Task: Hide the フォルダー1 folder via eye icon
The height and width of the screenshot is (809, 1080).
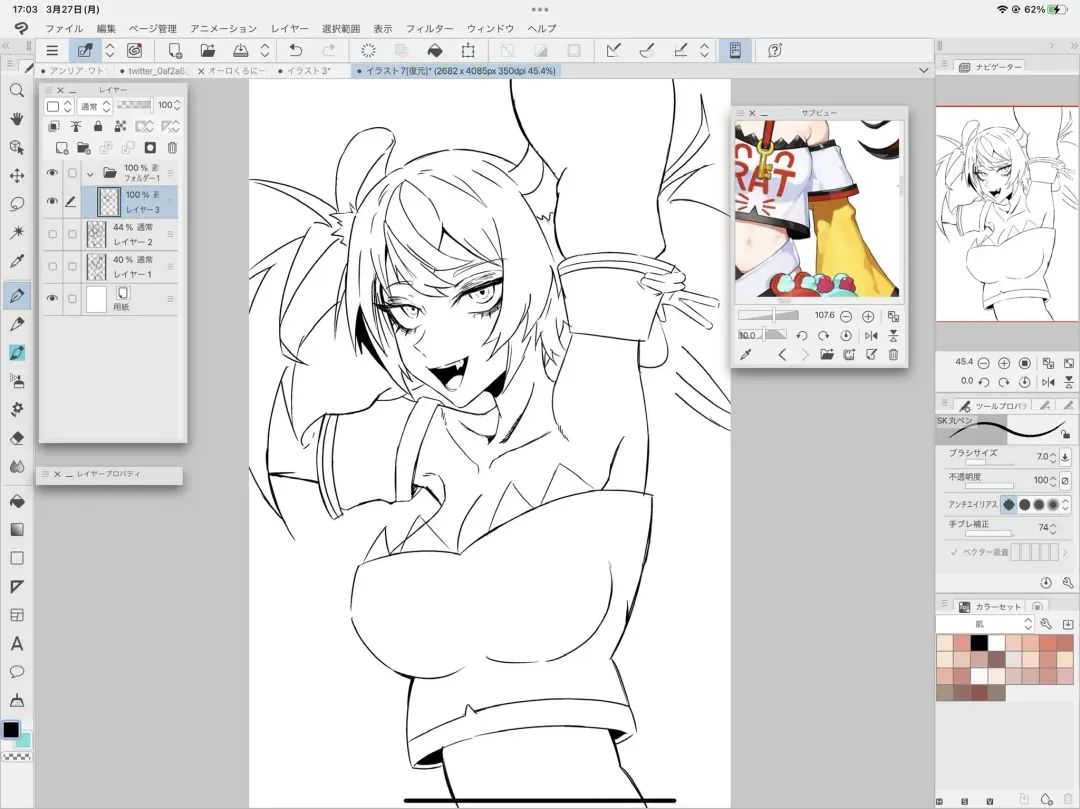Action: click(52, 173)
